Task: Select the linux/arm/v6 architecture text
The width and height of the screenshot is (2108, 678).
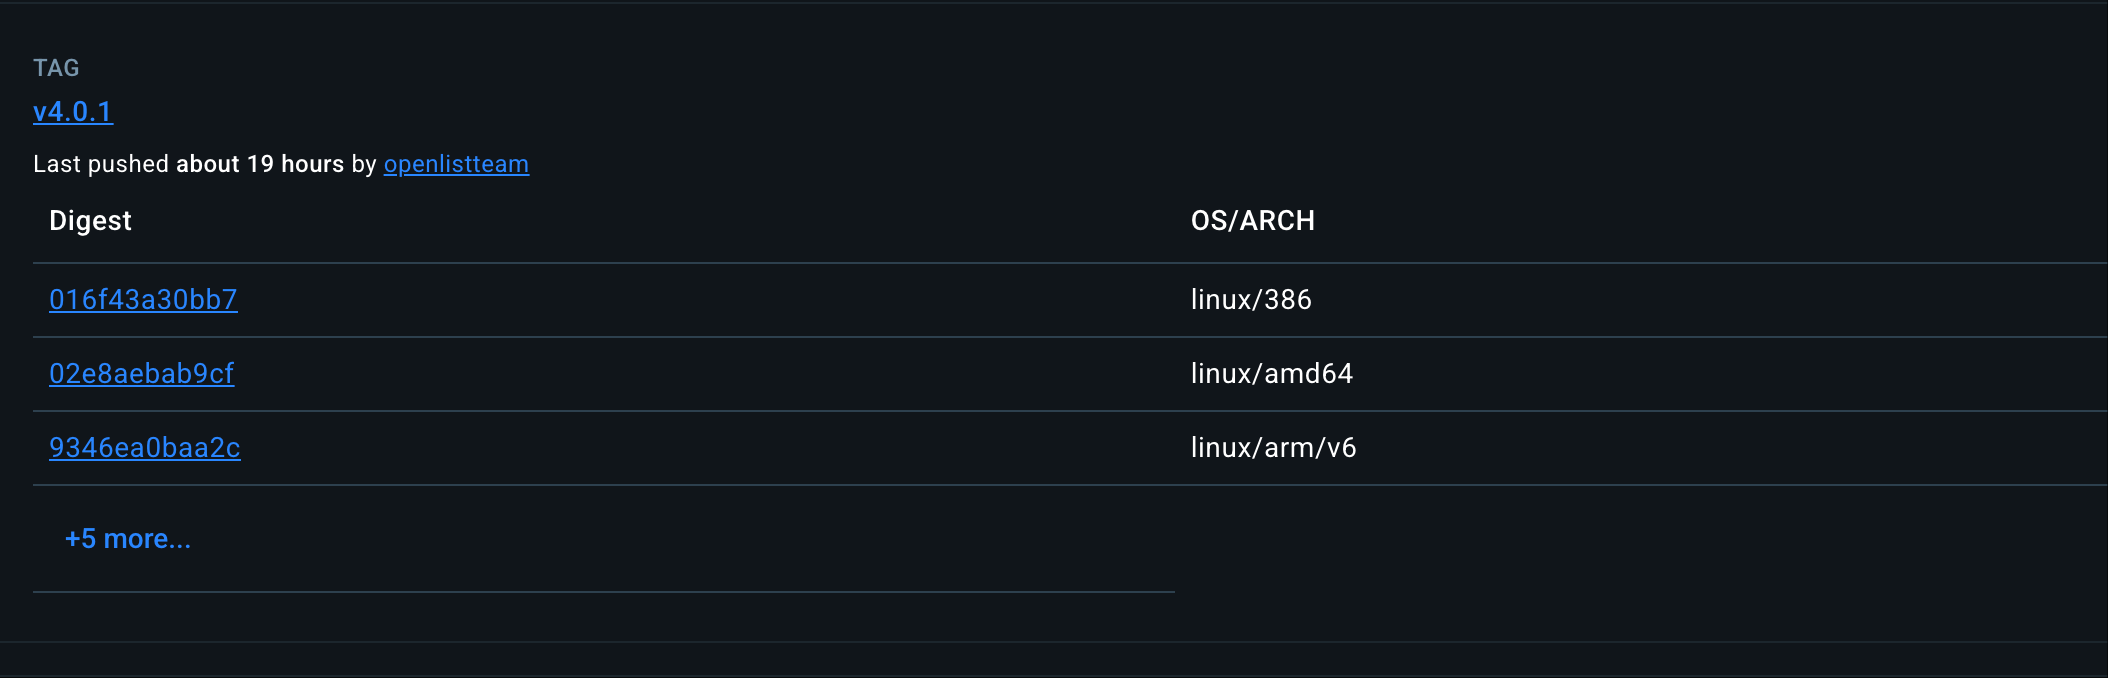Action: point(1273,448)
